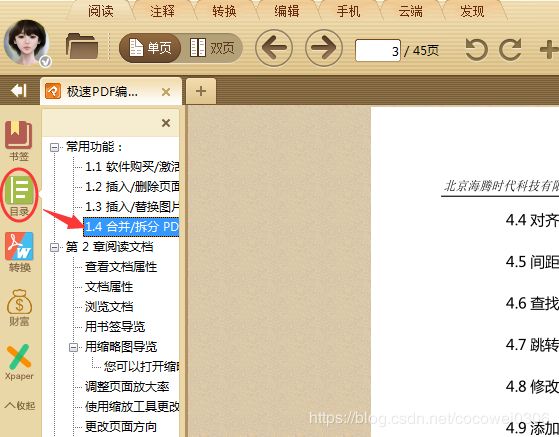The width and height of the screenshot is (559, 437).
Task: Switch to 单页 single page view
Action: (150, 48)
